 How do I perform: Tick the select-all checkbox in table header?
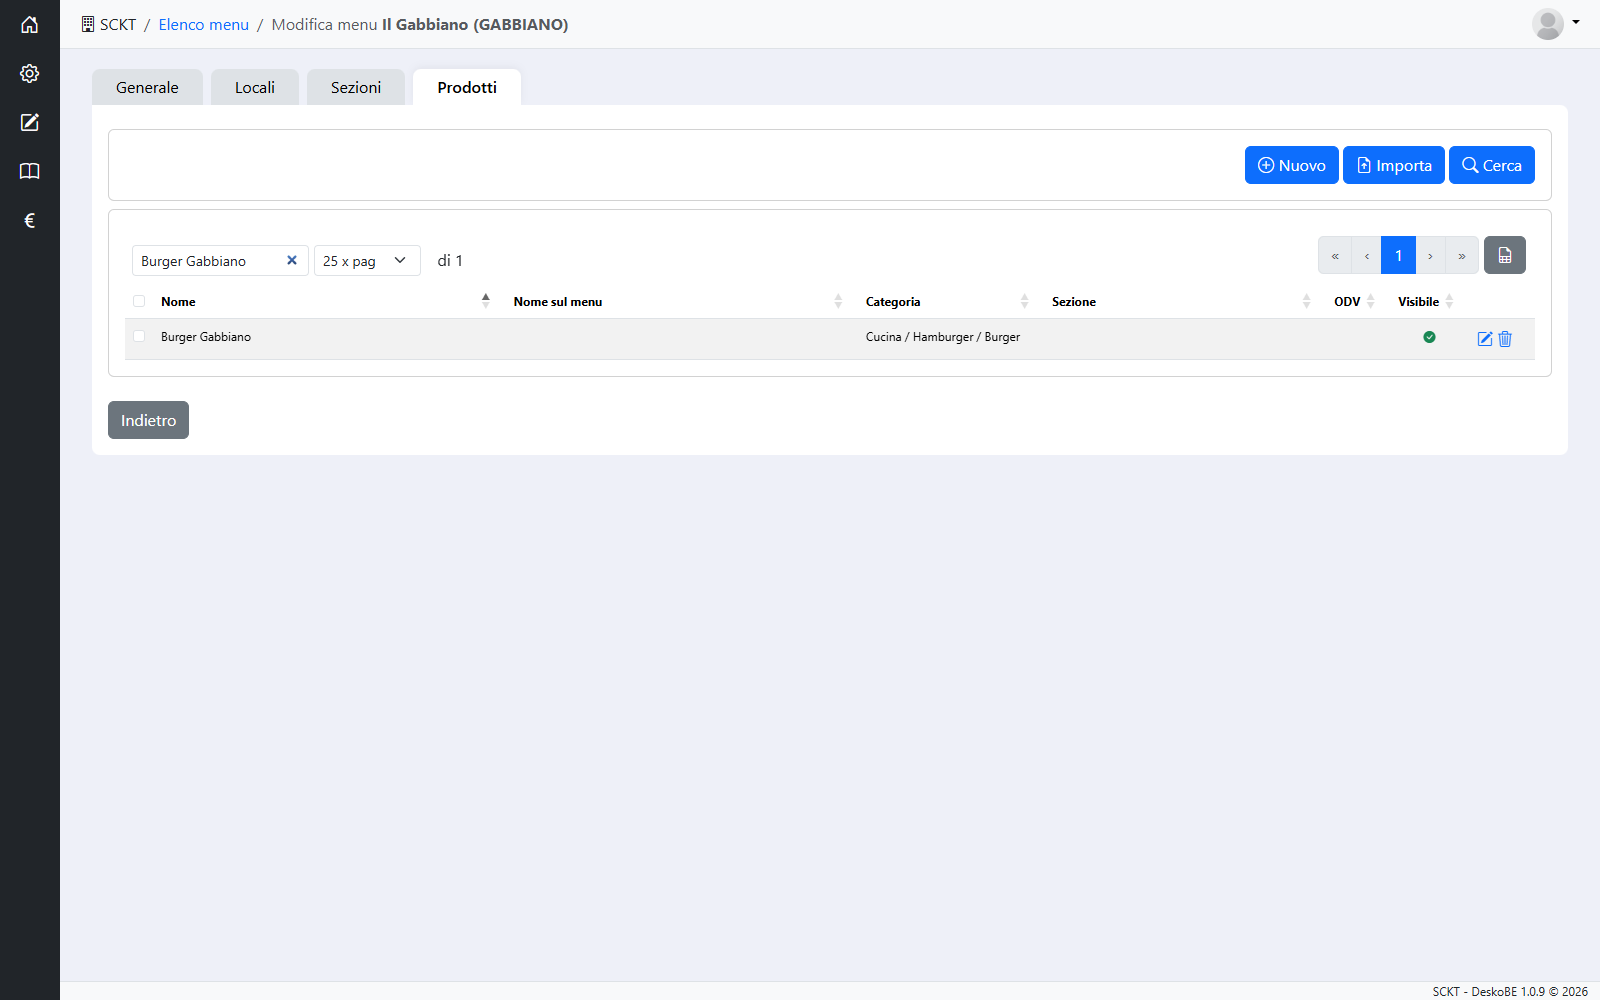pos(139,301)
